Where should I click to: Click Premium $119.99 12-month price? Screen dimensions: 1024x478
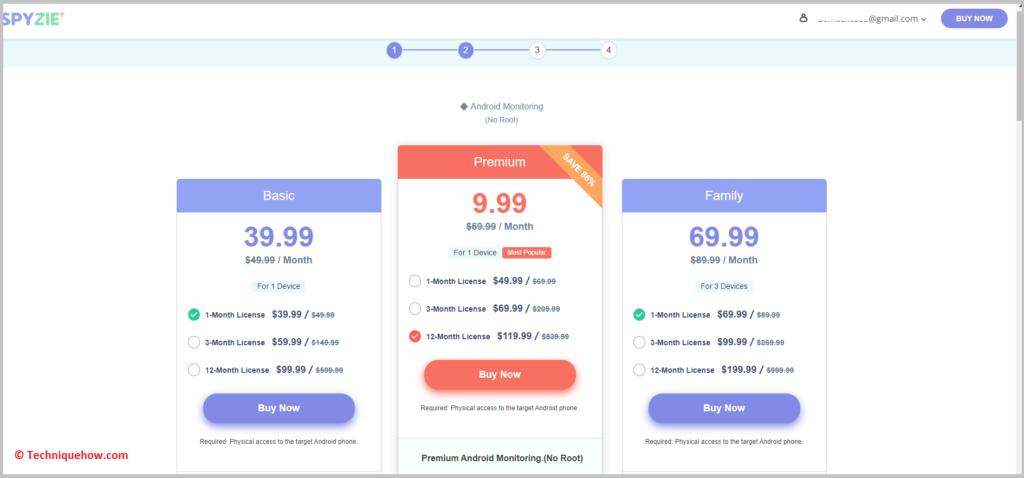[515, 336]
